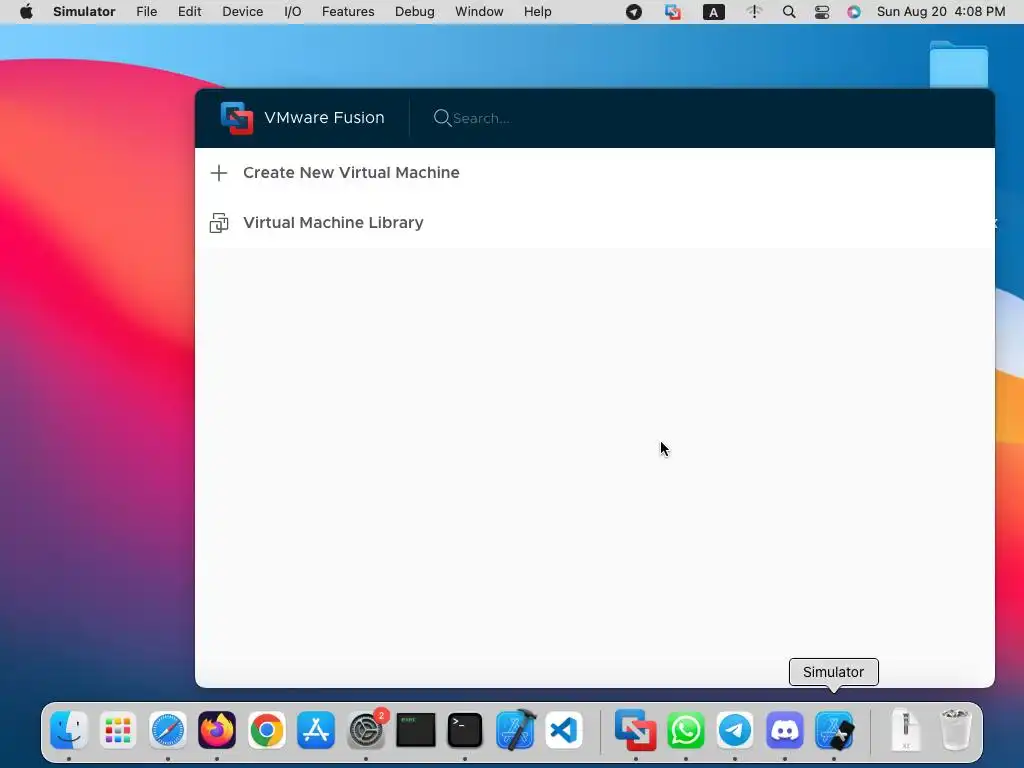The width and height of the screenshot is (1024, 768).
Task: Launch Google Chrome from the Dock
Action: coord(266,730)
